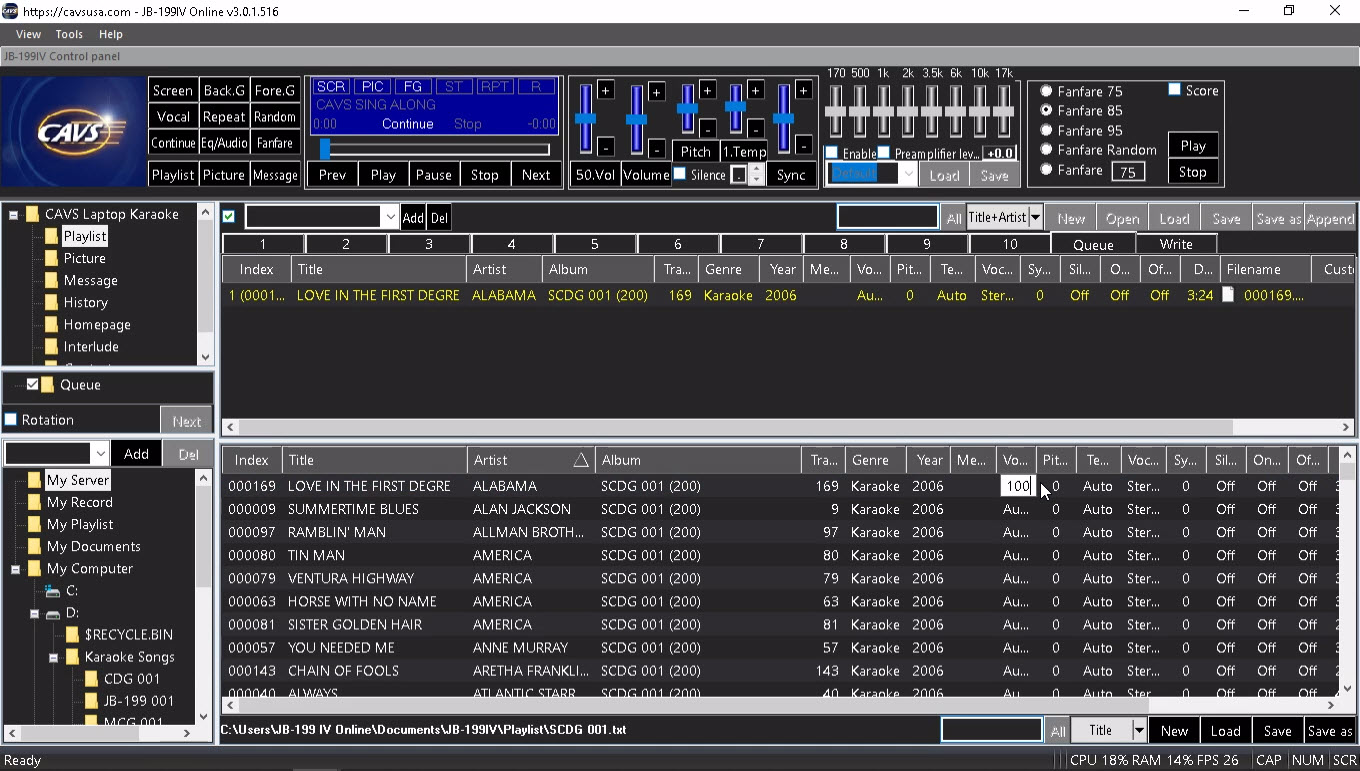This screenshot has width=1360, height=771.
Task: Click the 1k equalizer band slider
Action: click(883, 110)
